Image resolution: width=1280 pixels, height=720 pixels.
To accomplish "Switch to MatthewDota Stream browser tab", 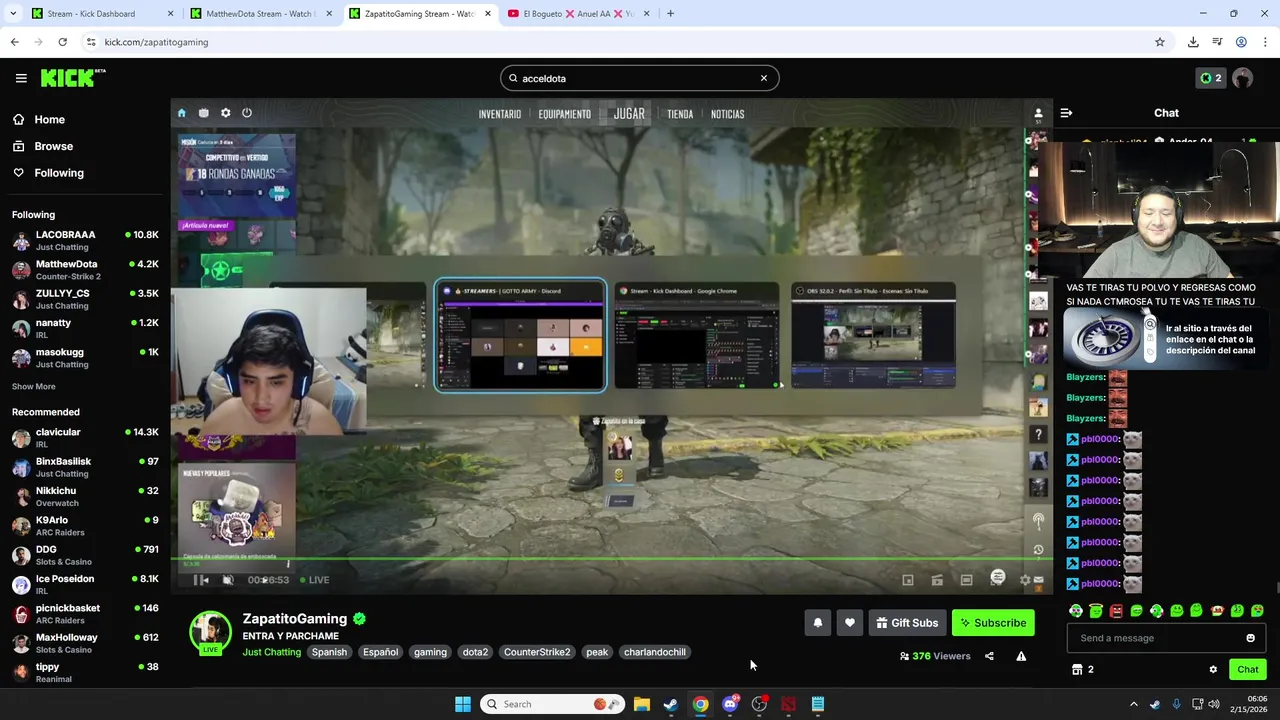I will (x=260, y=14).
